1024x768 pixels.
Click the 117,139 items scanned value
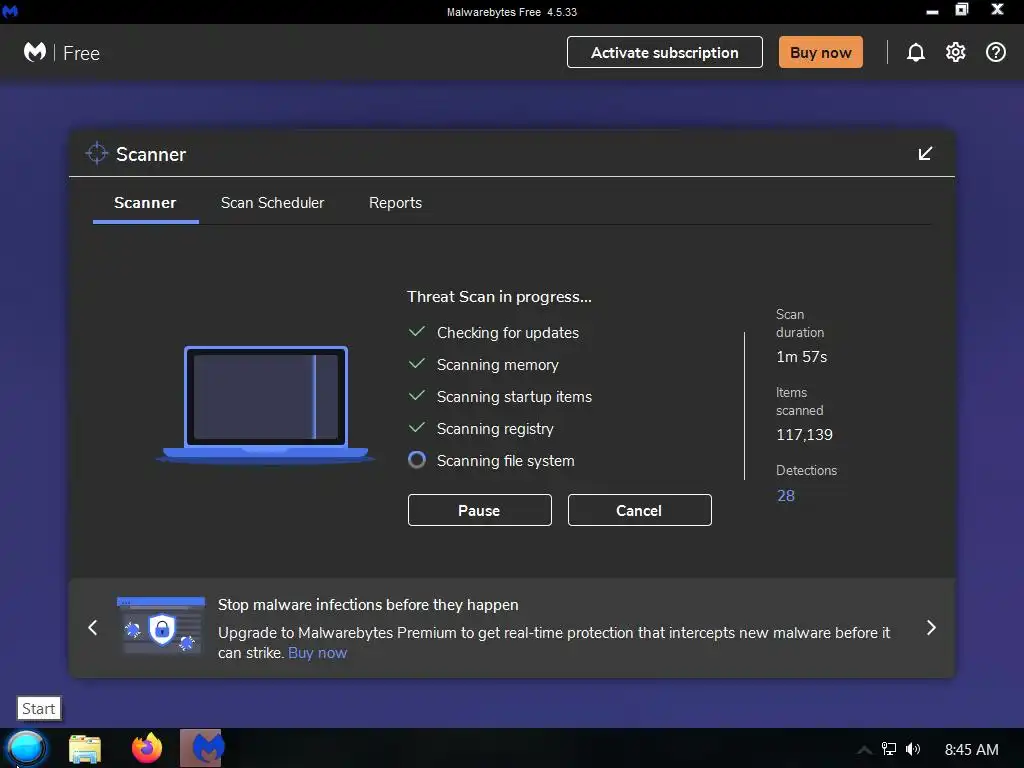click(804, 435)
